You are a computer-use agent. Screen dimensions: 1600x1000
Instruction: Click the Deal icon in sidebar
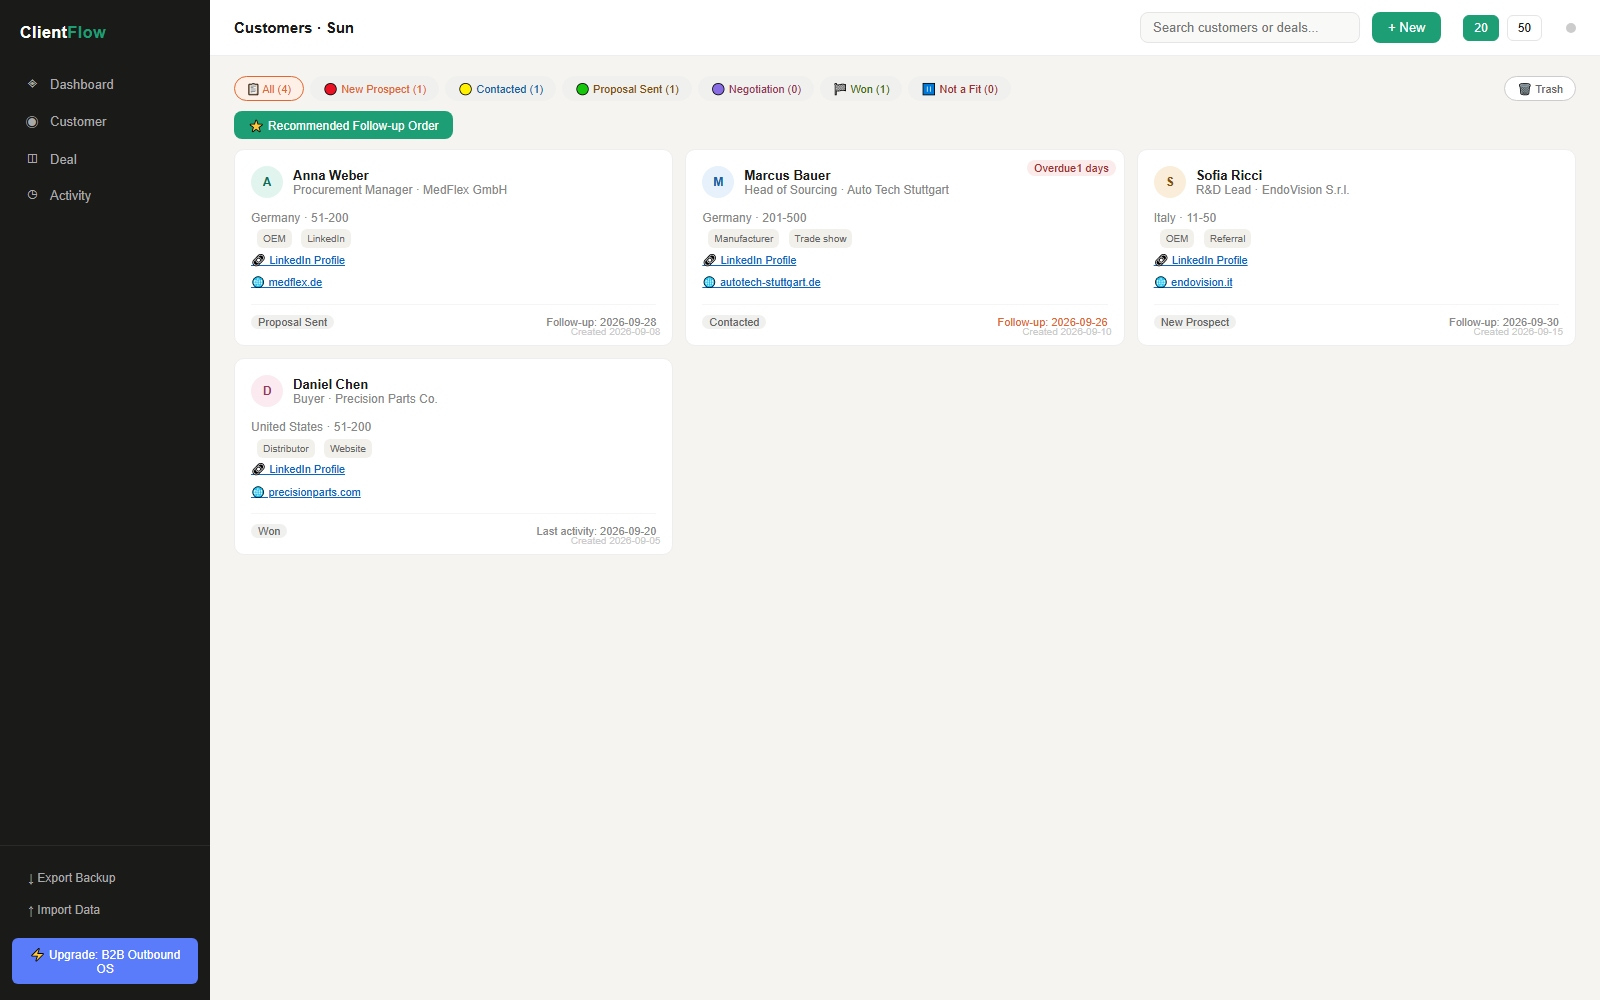(32, 159)
